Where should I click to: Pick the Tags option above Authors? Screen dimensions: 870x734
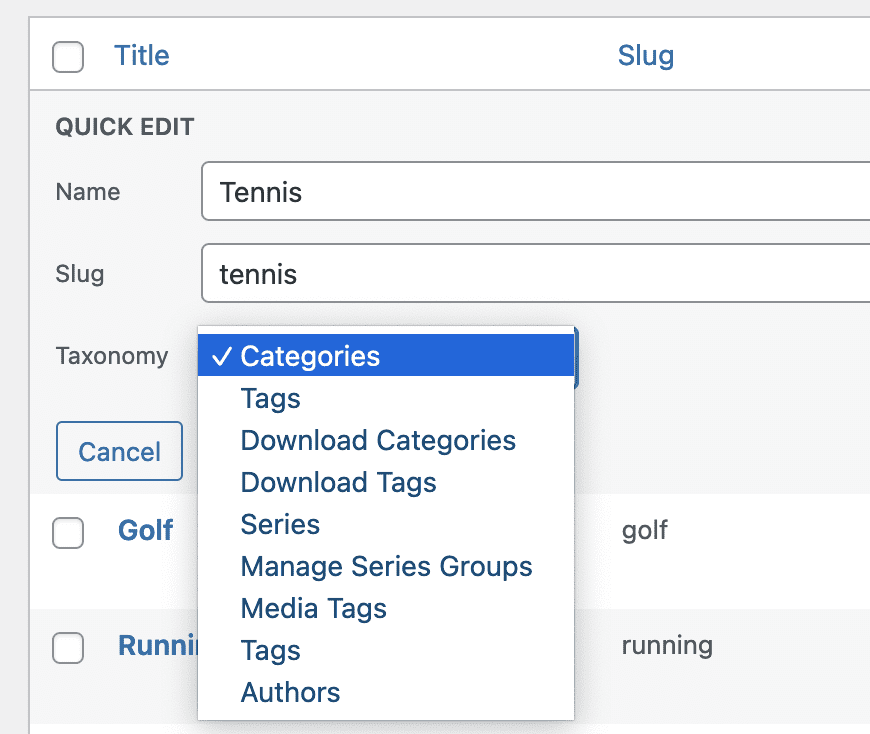coord(386,650)
